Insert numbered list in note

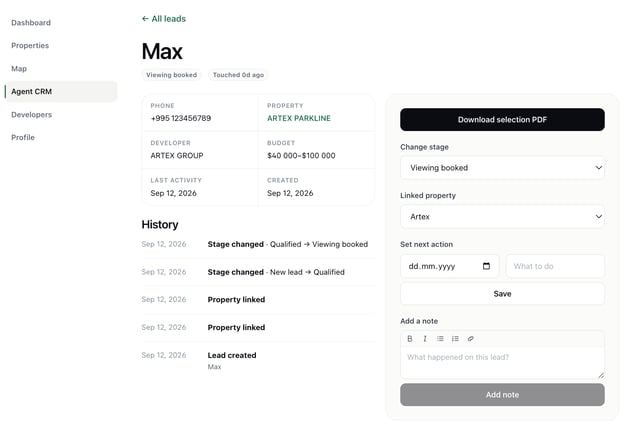tap(455, 339)
